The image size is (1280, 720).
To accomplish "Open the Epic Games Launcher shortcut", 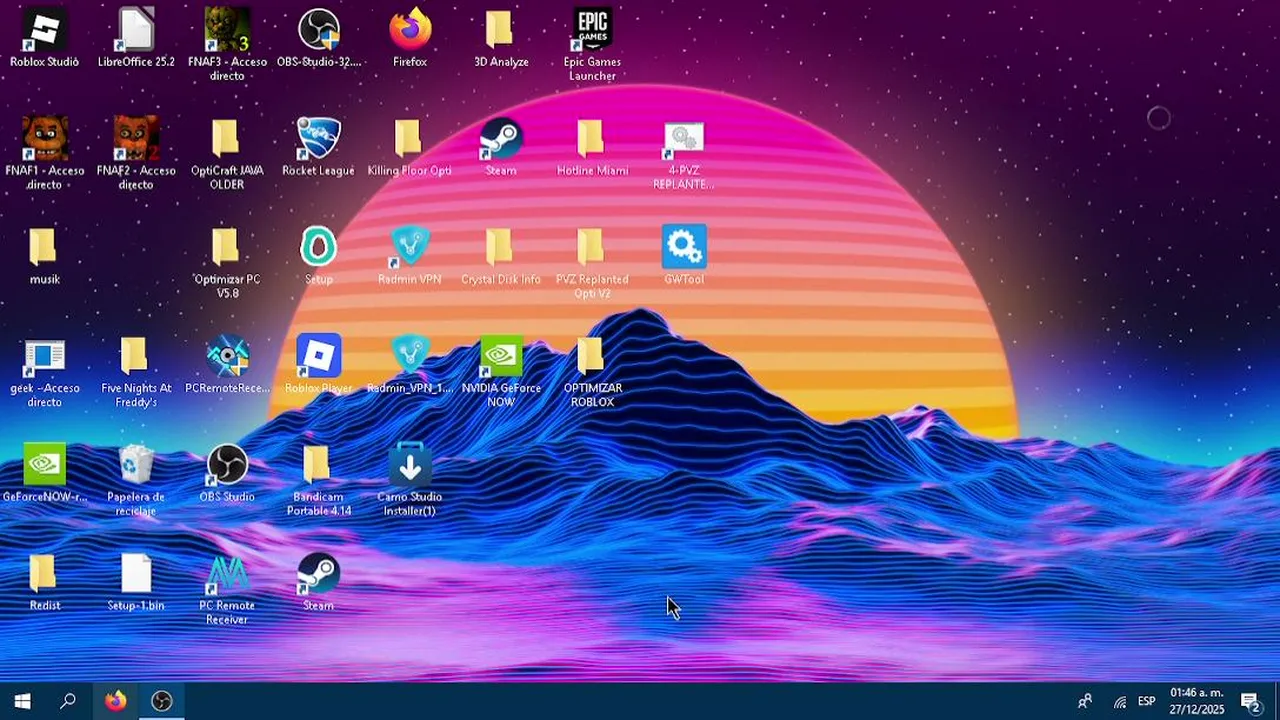I will (592, 31).
